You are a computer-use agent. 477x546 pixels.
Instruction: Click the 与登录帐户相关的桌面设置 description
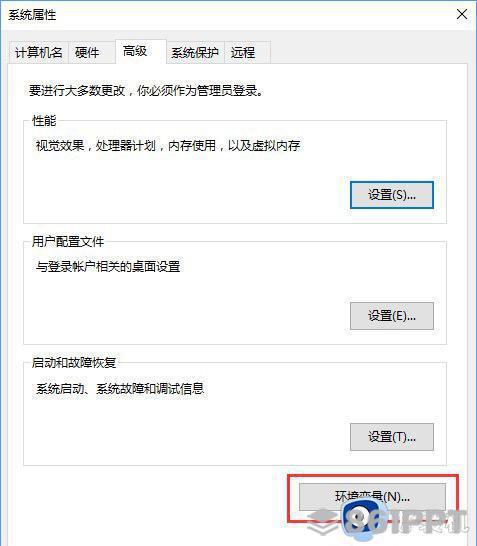108,266
